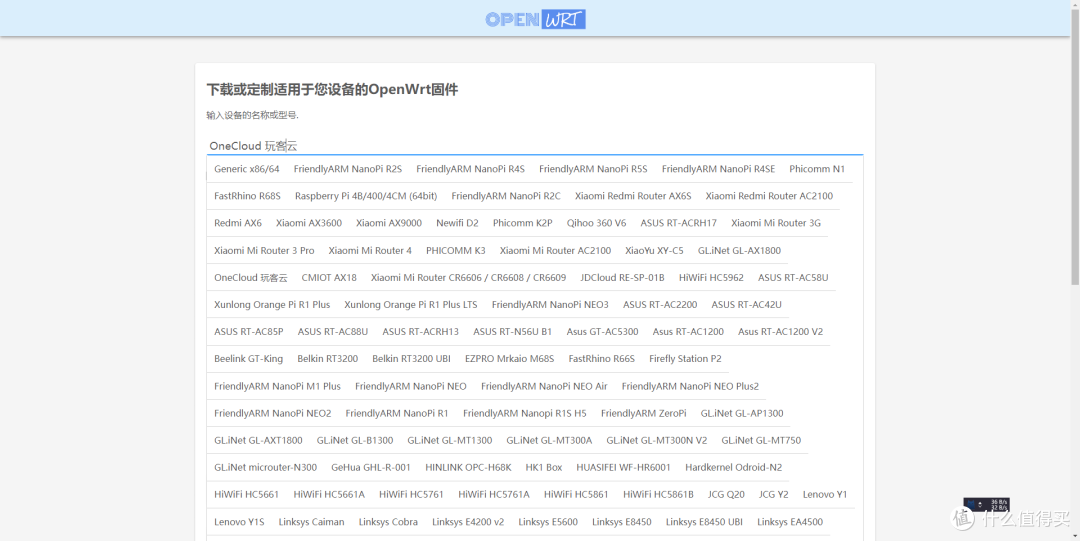
Task: Choose FriendlyARM NanoPi R4SE
Action: tap(718, 169)
